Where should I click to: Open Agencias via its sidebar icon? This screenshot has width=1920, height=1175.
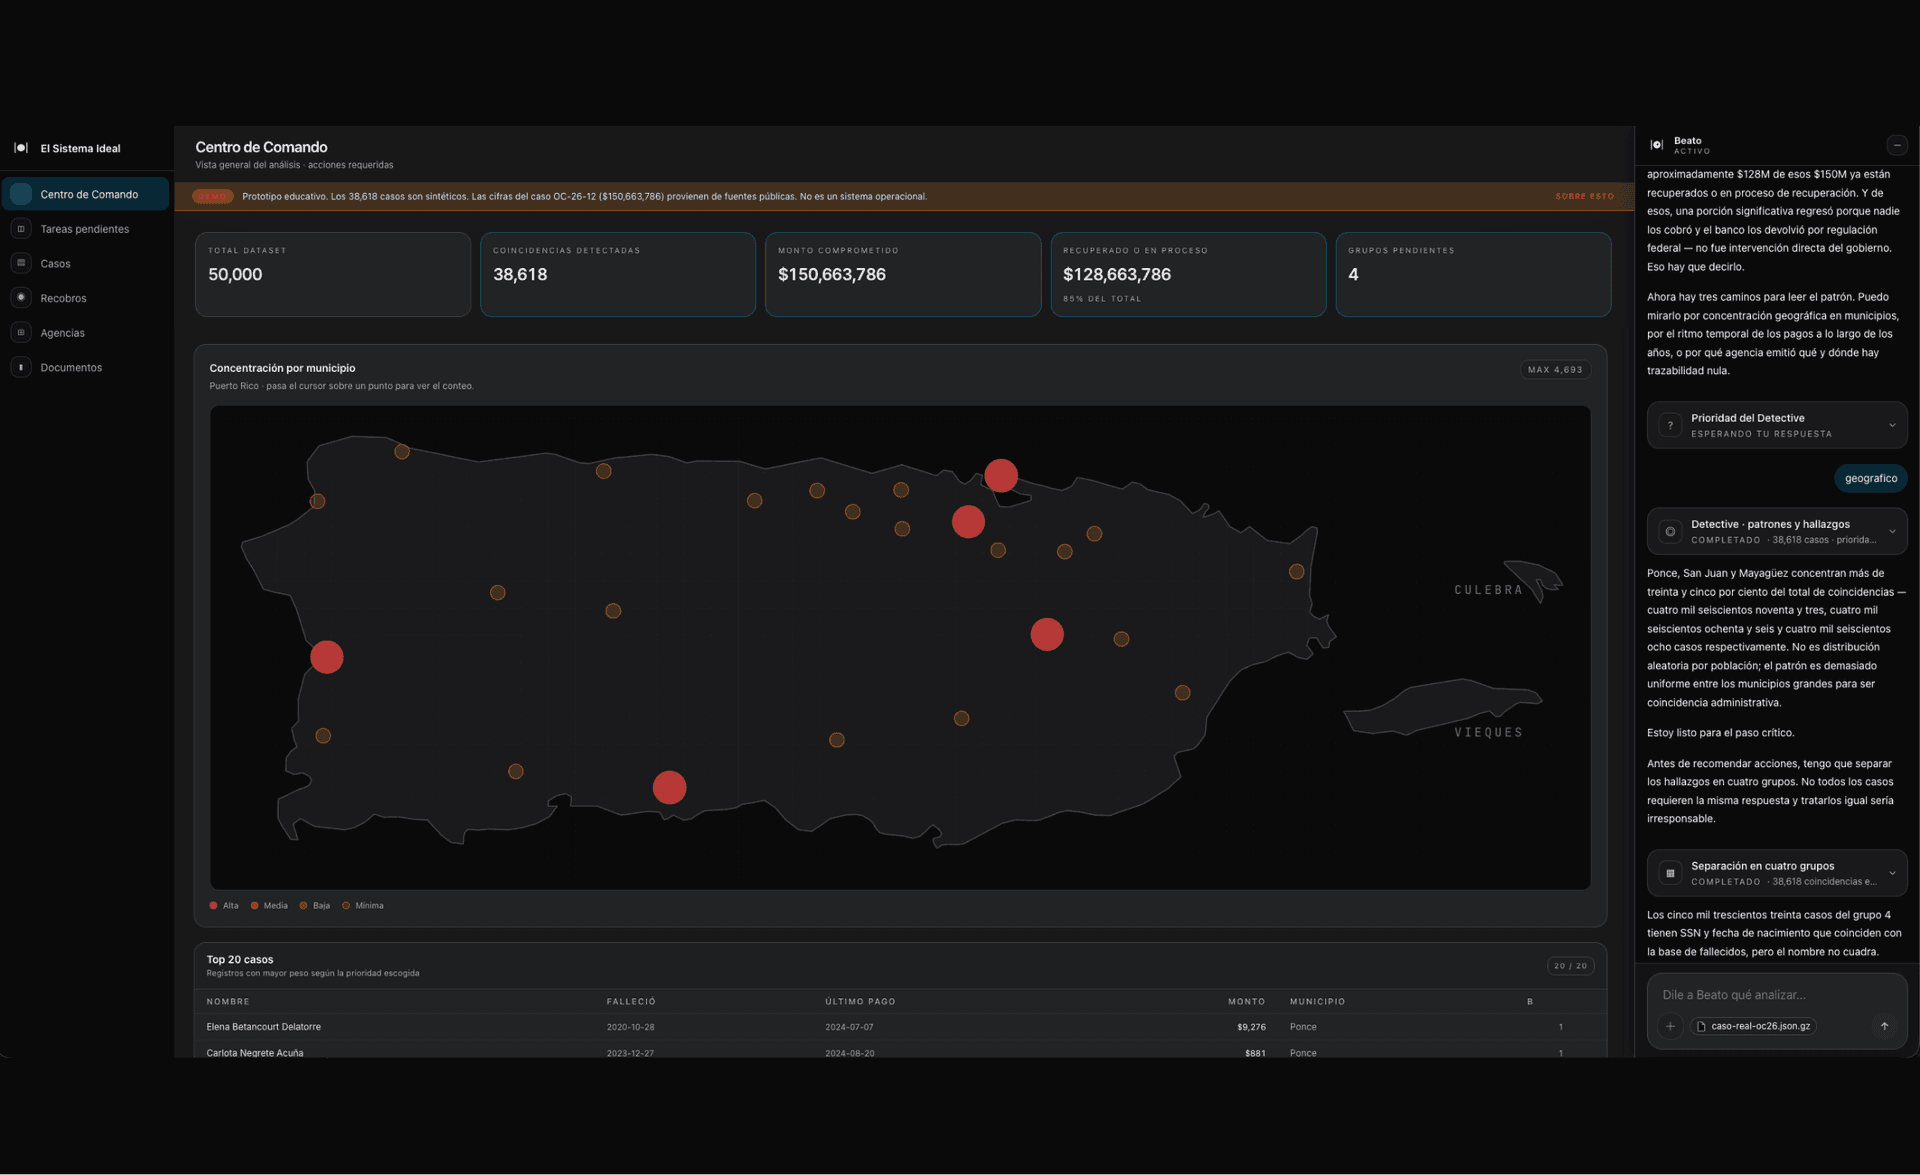click(x=21, y=333)
